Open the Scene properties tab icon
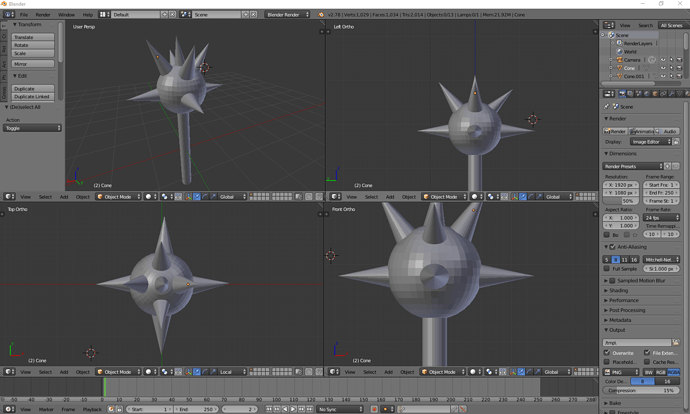Image resolution: width=690 pixels, height=414 pixels. (x=639, y=94)
